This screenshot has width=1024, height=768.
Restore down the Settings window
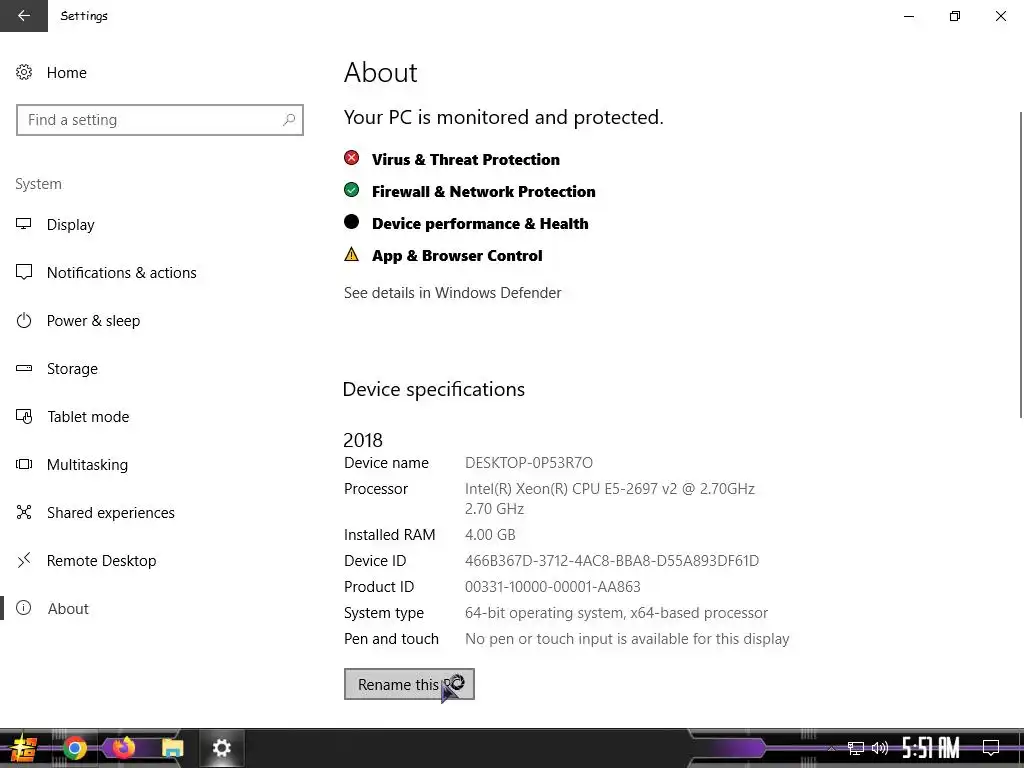955,16
